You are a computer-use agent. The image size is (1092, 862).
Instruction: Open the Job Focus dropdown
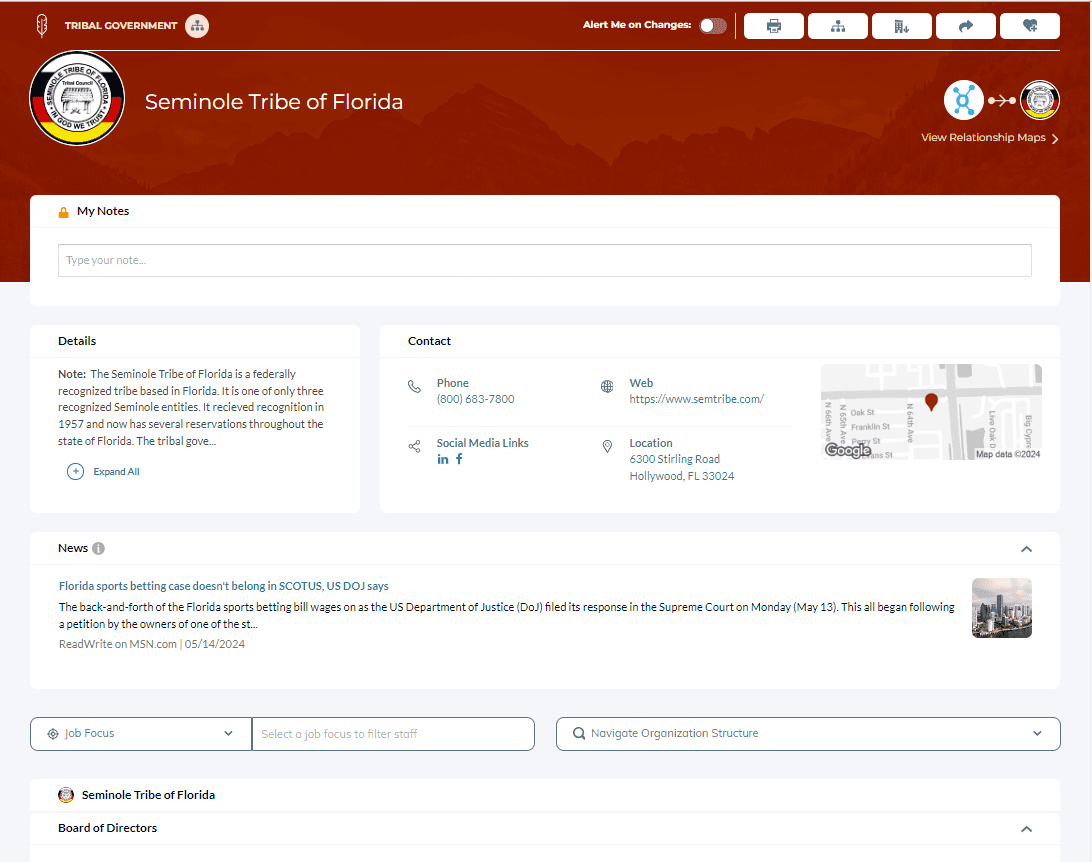pos(141,734)
